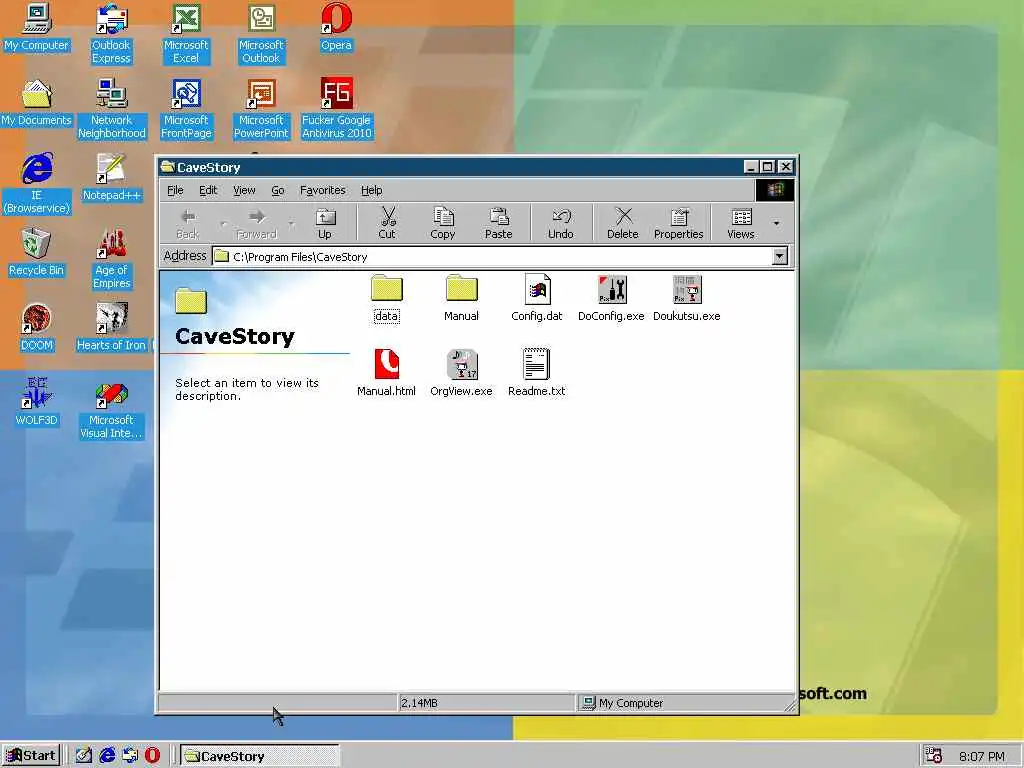Select Doukutsu.exe game executable

[687, 298]
